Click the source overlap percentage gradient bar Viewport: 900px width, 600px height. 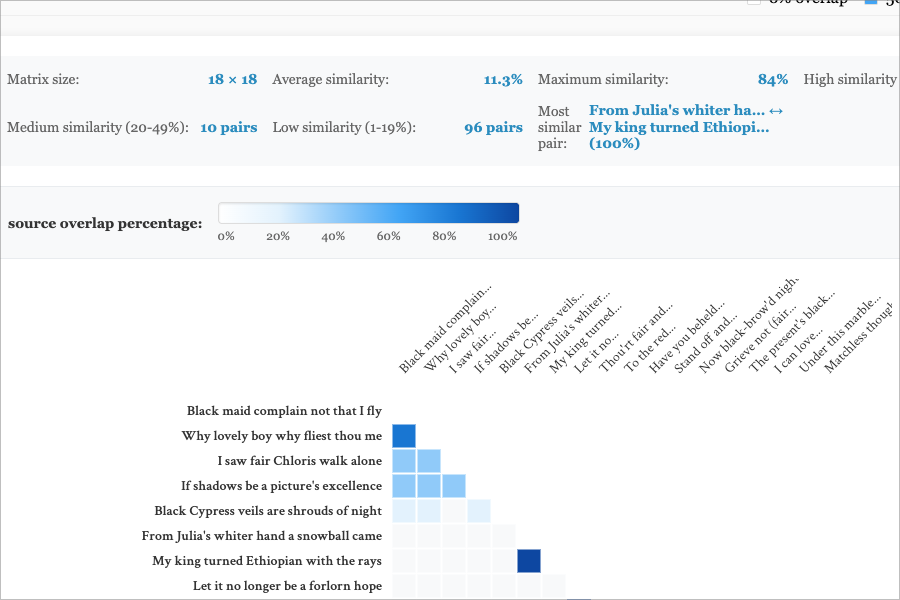point(368,213)
